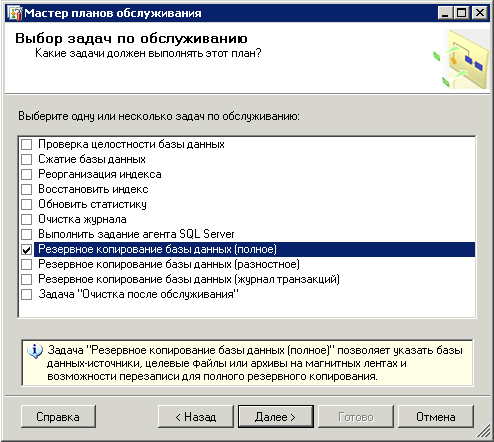Enable the differential backup (разностное) checkbox

pyautogui.click(x=26, y=264)
